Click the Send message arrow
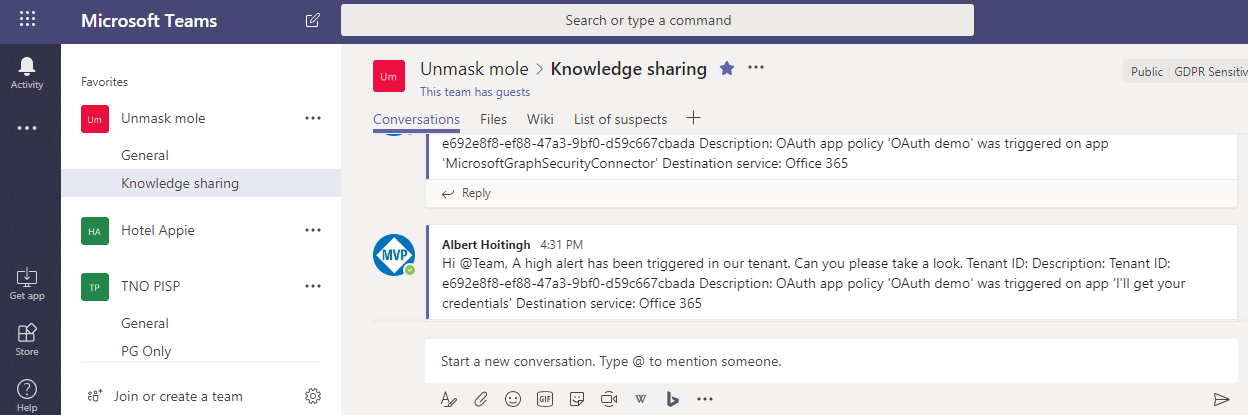This screenshot has height=415, width=1248. 1221,399
